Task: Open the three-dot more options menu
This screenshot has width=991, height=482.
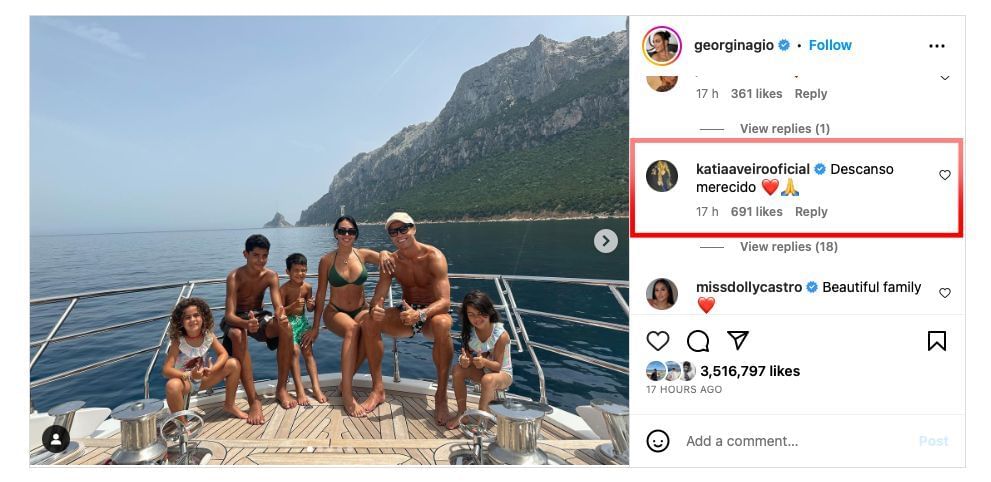Action: point(936,46)
